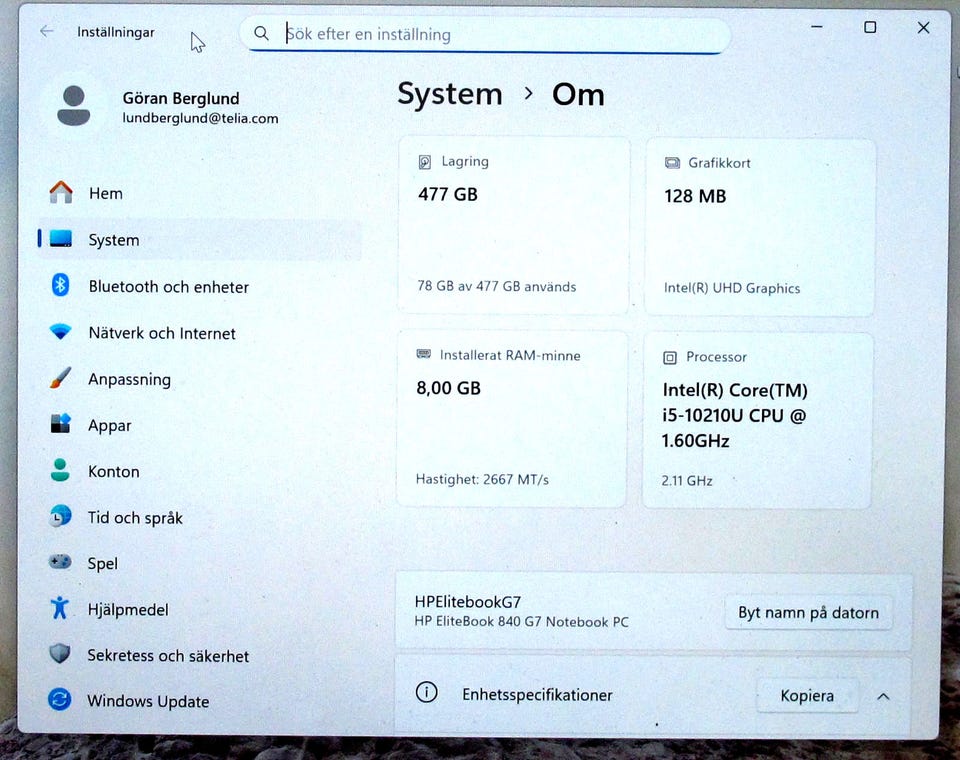This screenshot has width=960, height=760.
Task: Click the email lundberglund@telia.com
Action: (x=200, y=118)
